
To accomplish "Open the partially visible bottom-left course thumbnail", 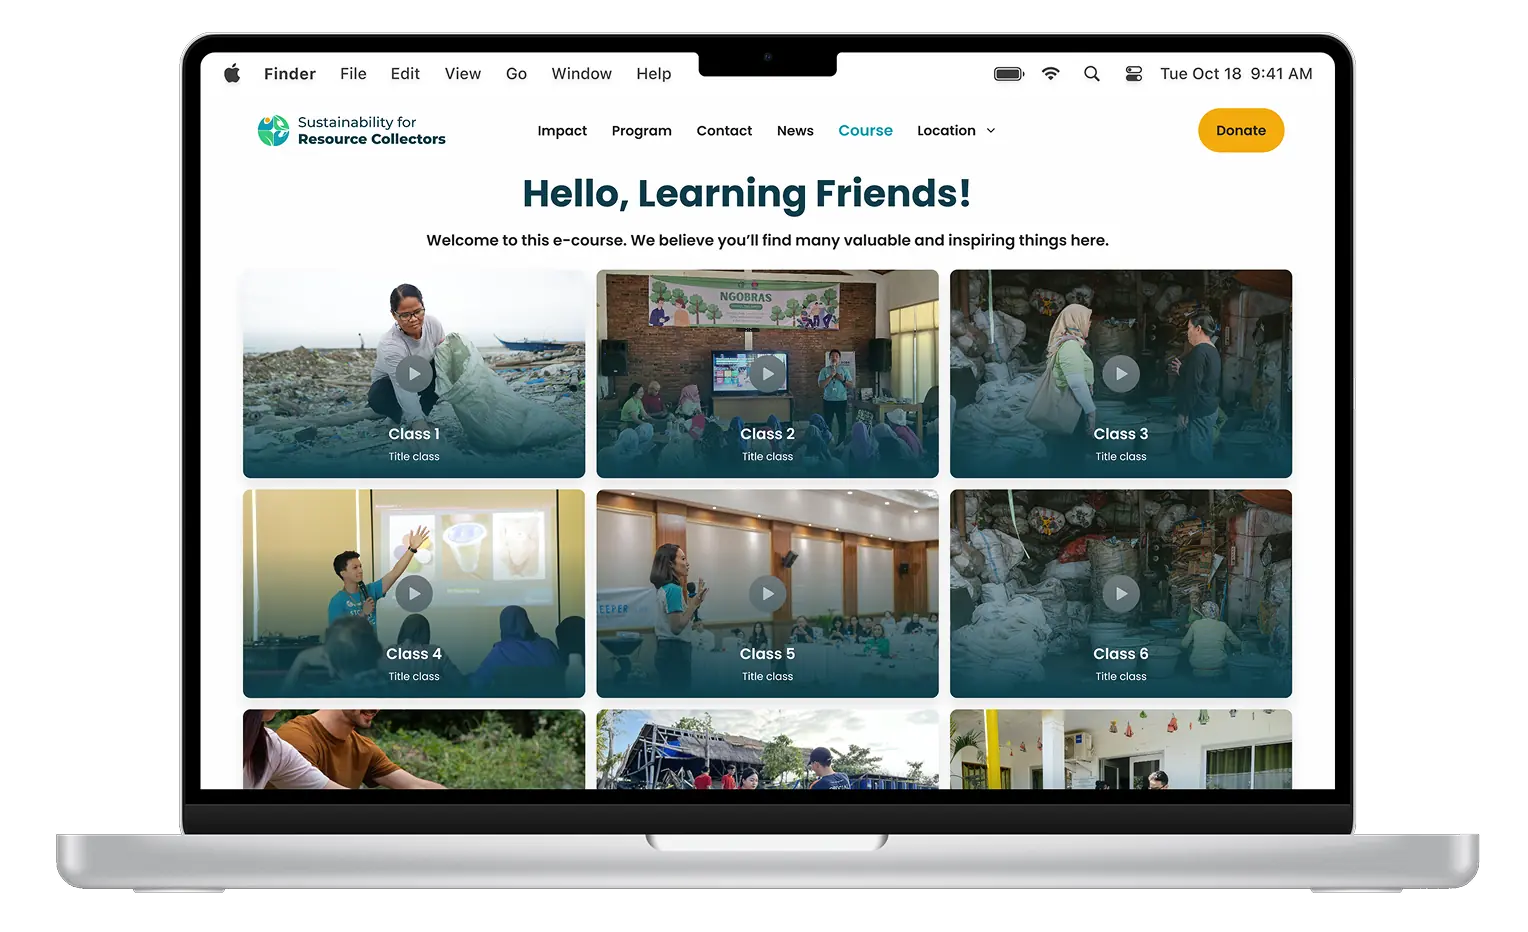I will click(x=414, y=749).
